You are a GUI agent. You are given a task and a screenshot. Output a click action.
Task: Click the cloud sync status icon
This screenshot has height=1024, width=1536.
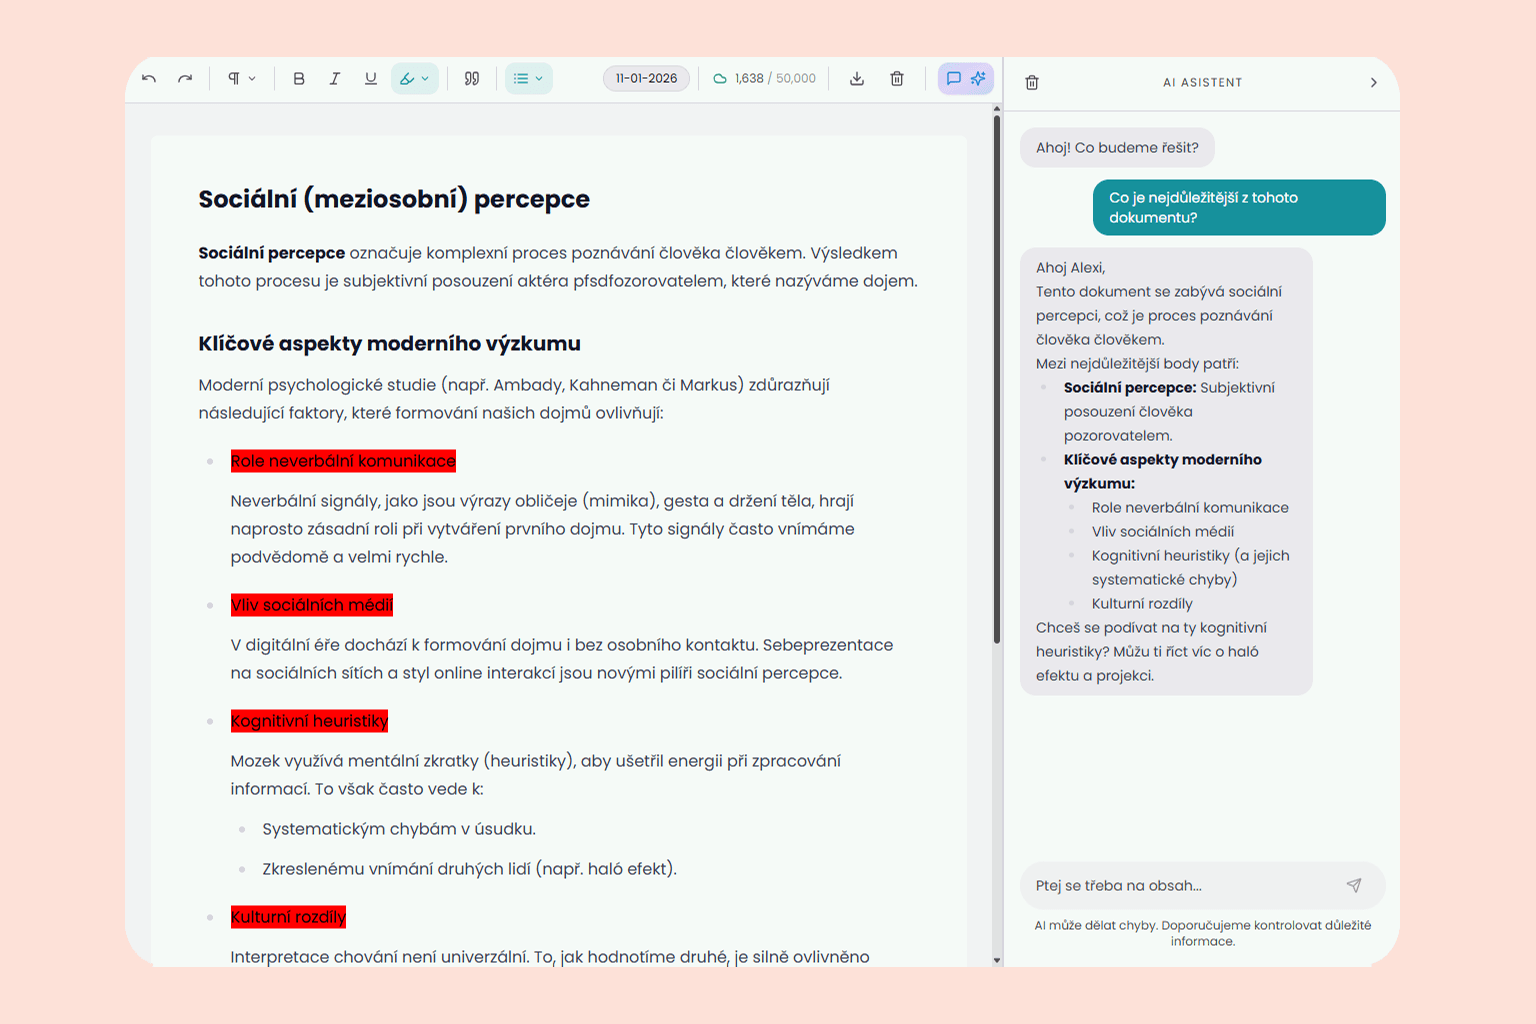(720, 79)
